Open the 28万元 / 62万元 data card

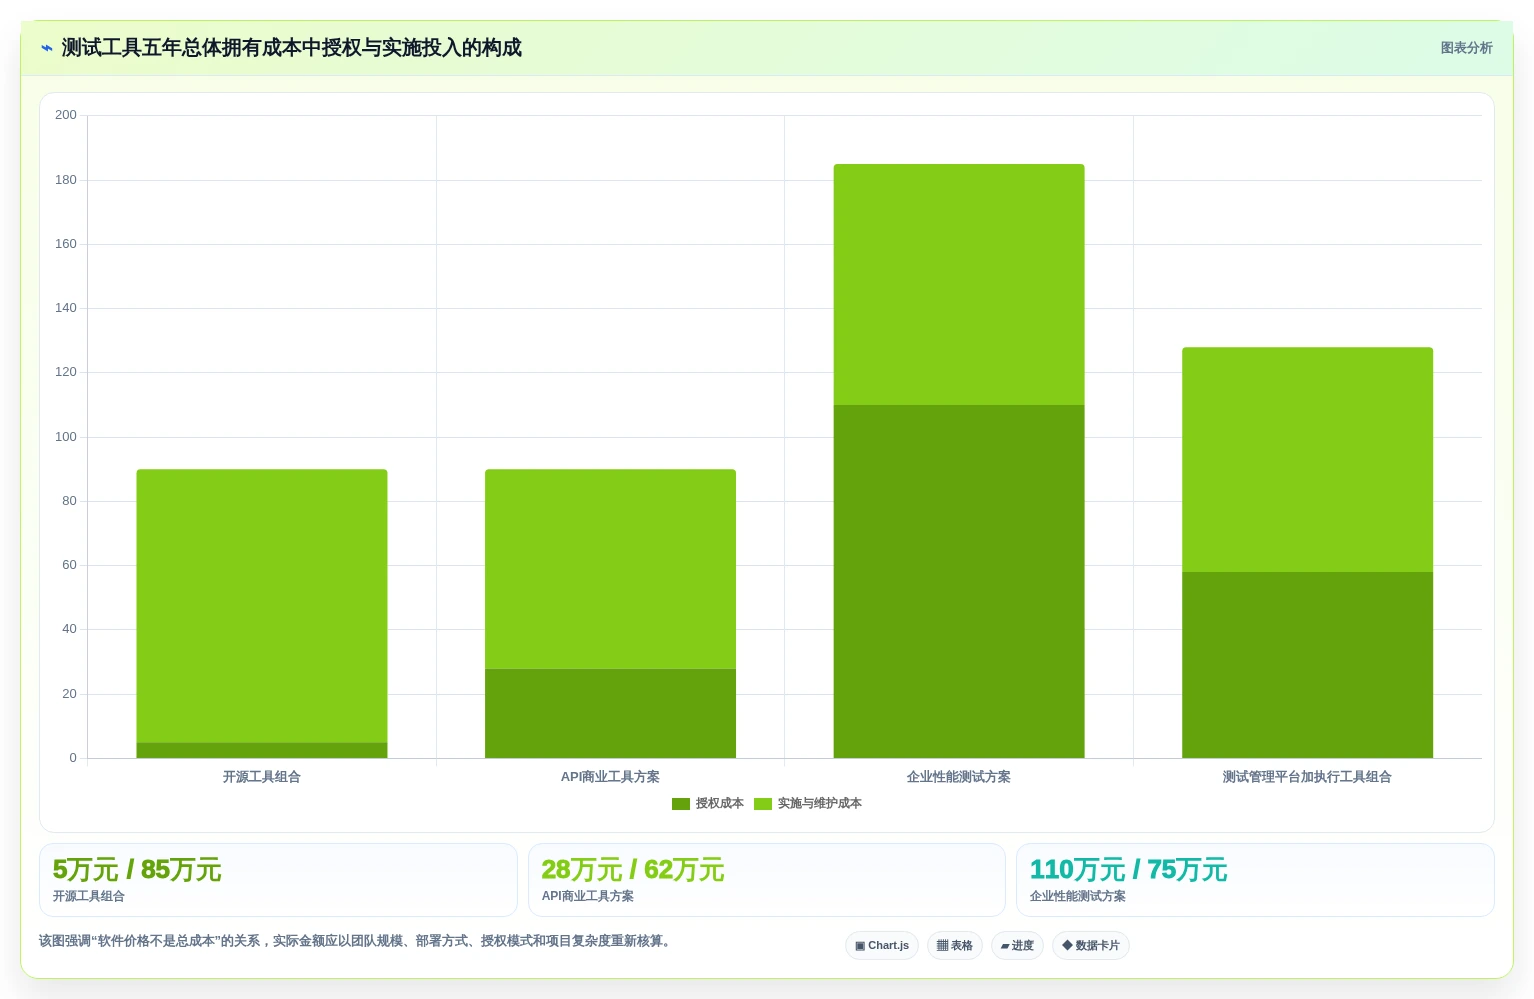click(767, 880)
